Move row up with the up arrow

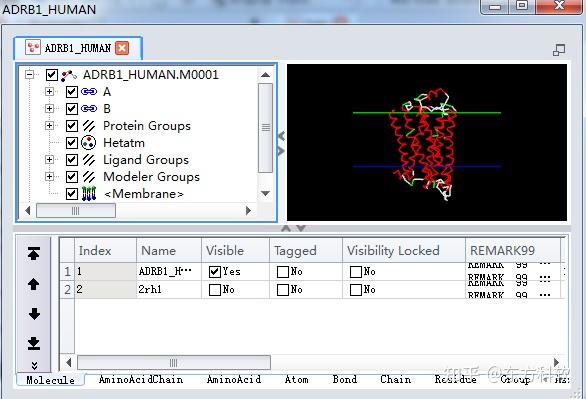(x=34, y=284)
